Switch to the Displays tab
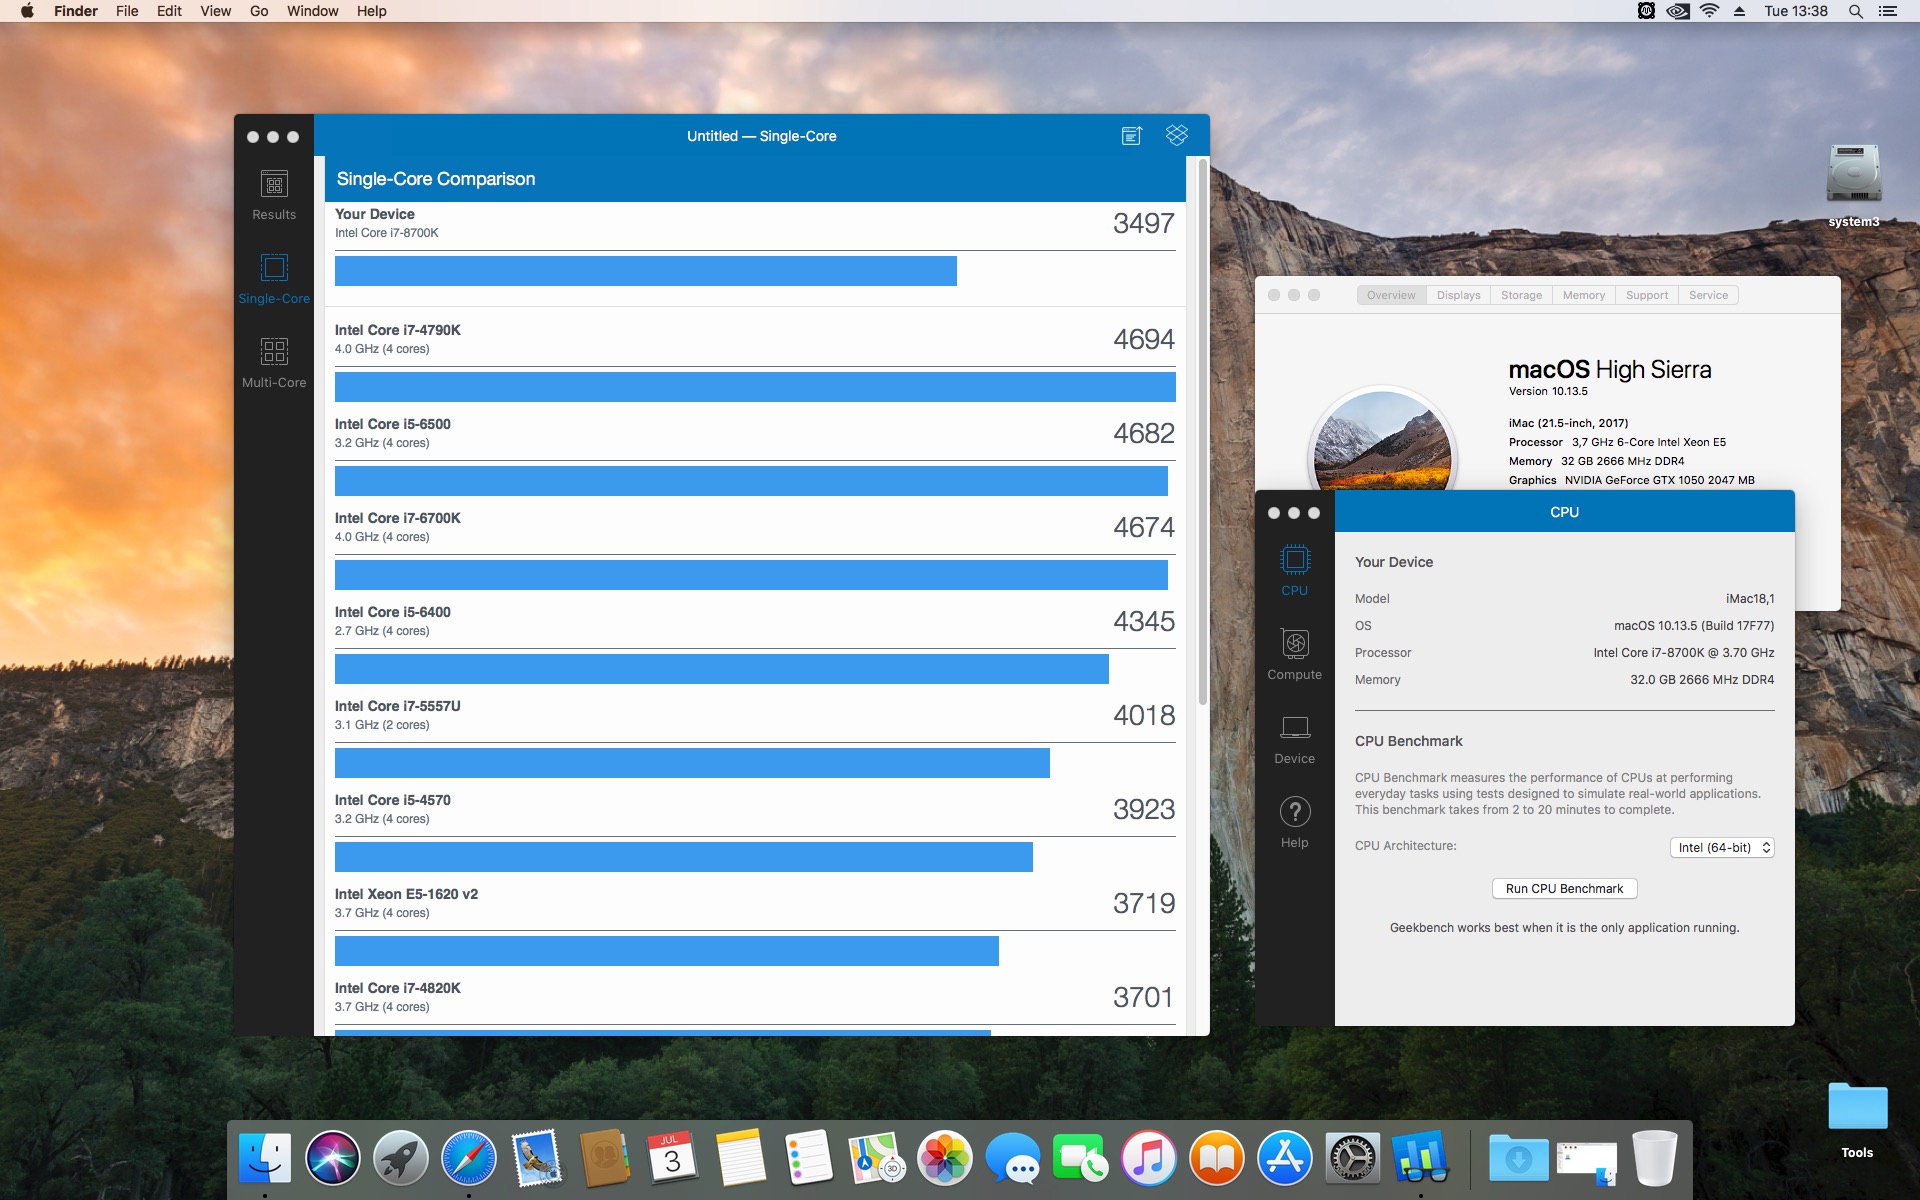 coord(1458,295)
